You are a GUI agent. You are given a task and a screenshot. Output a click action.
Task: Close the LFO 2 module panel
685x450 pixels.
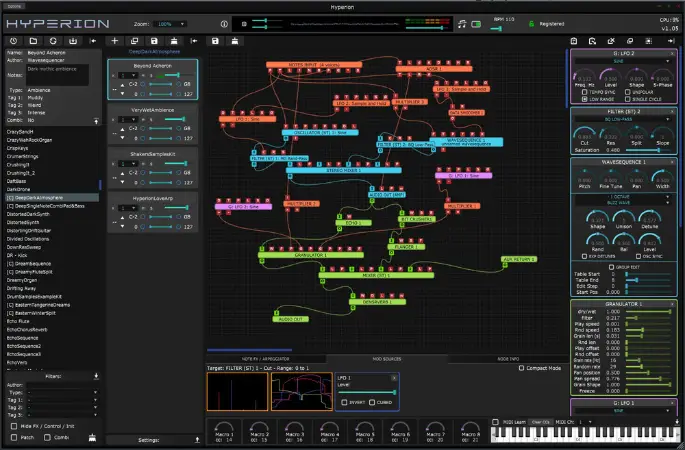pyautogui.click(x=672, y=51)
